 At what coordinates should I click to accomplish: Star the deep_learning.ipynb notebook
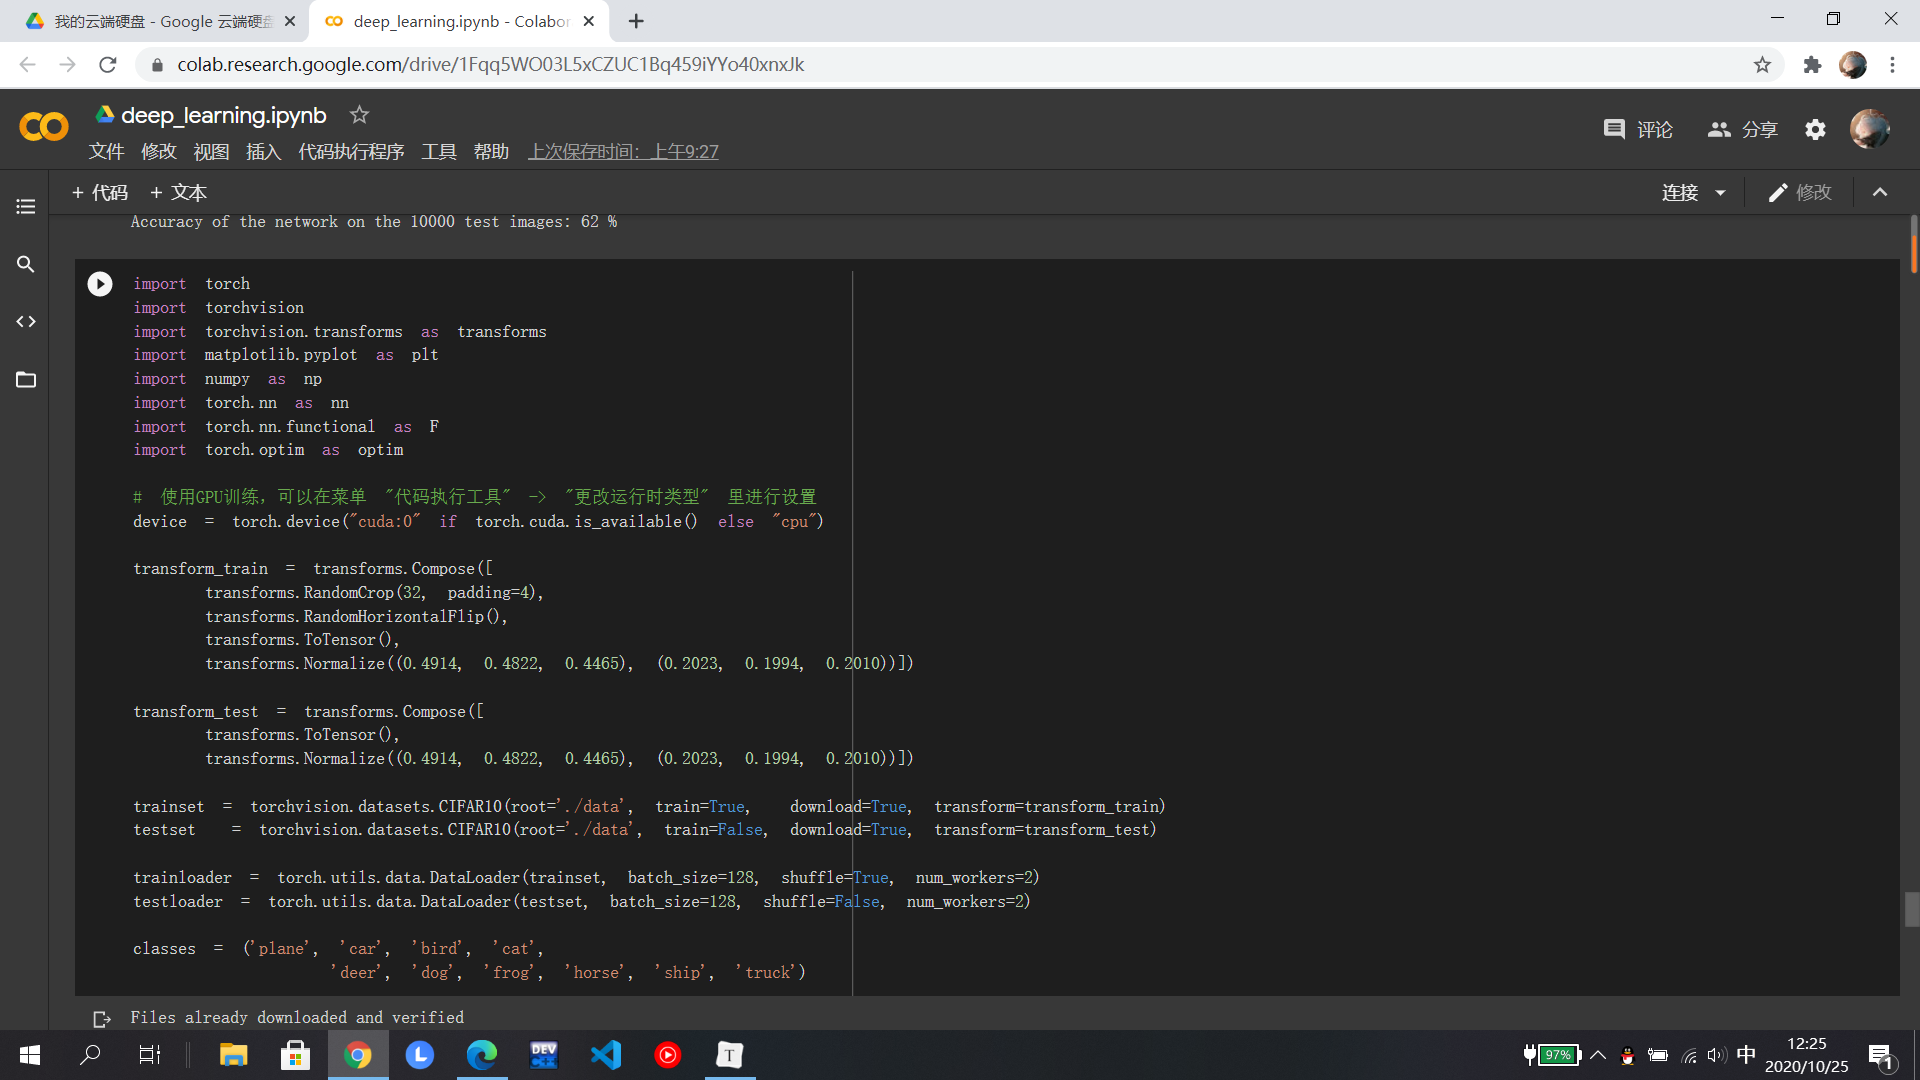click(x=359, y=115)
